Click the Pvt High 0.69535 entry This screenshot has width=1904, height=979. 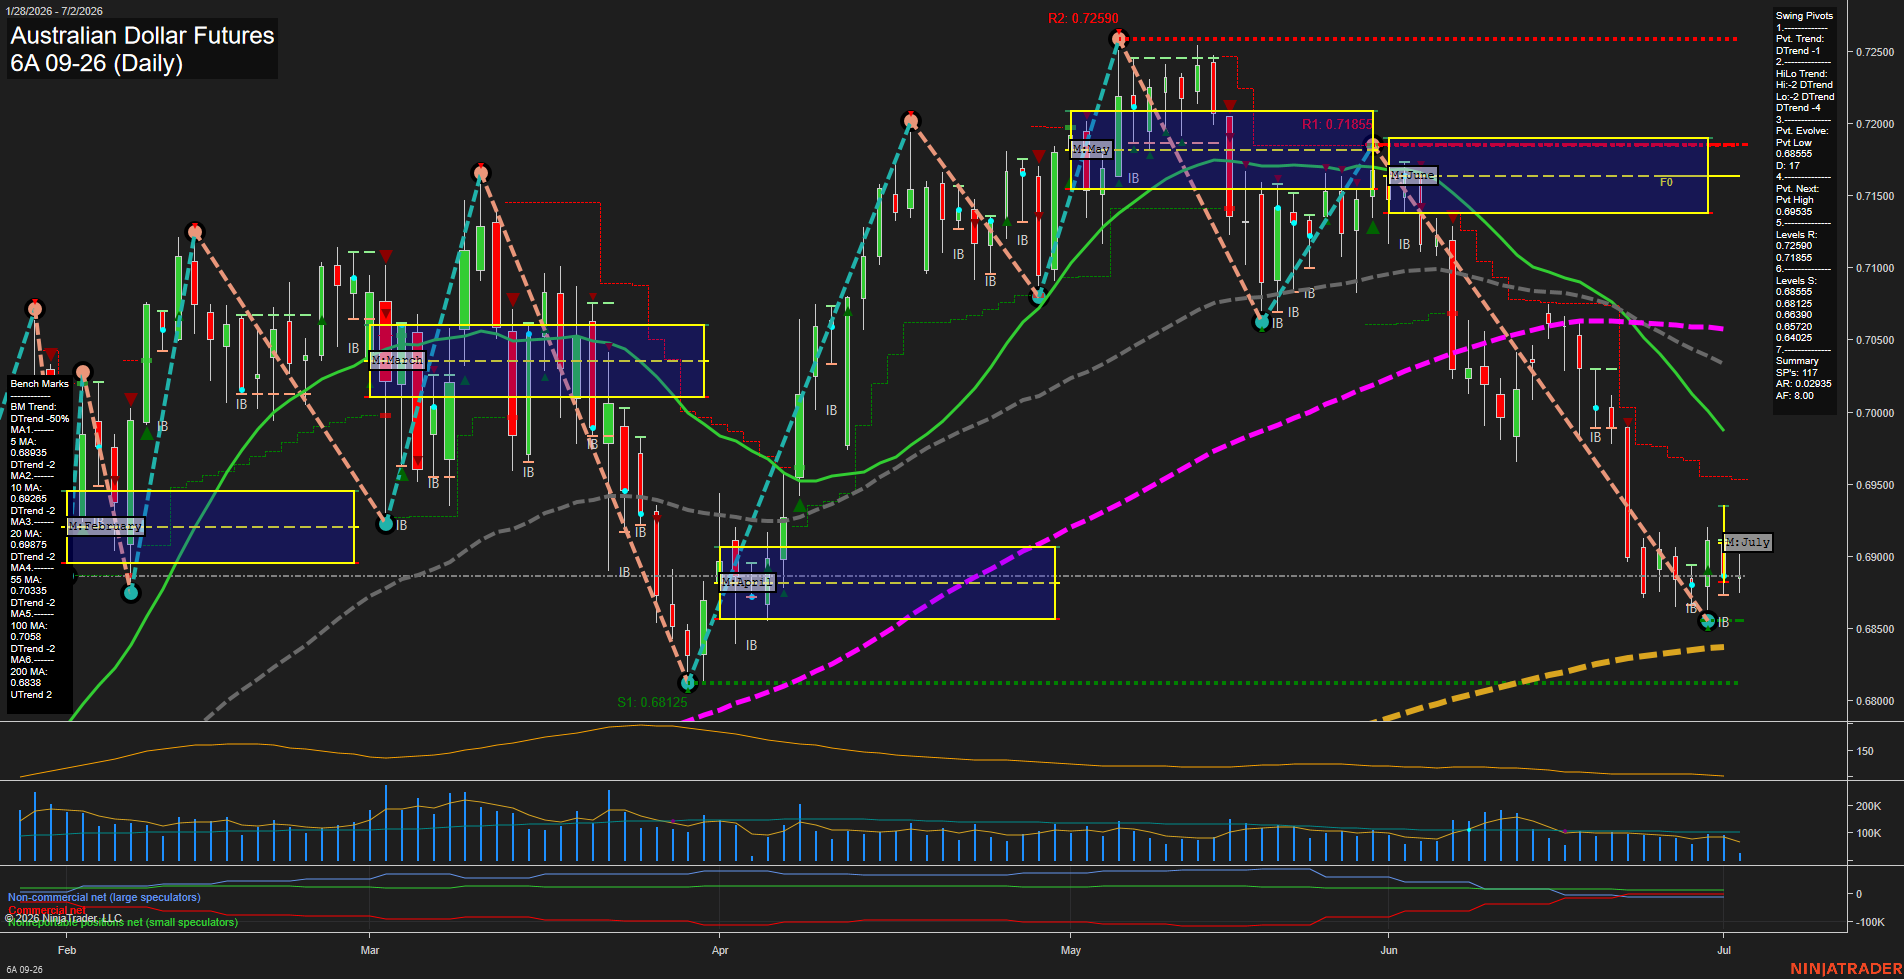1794,206
